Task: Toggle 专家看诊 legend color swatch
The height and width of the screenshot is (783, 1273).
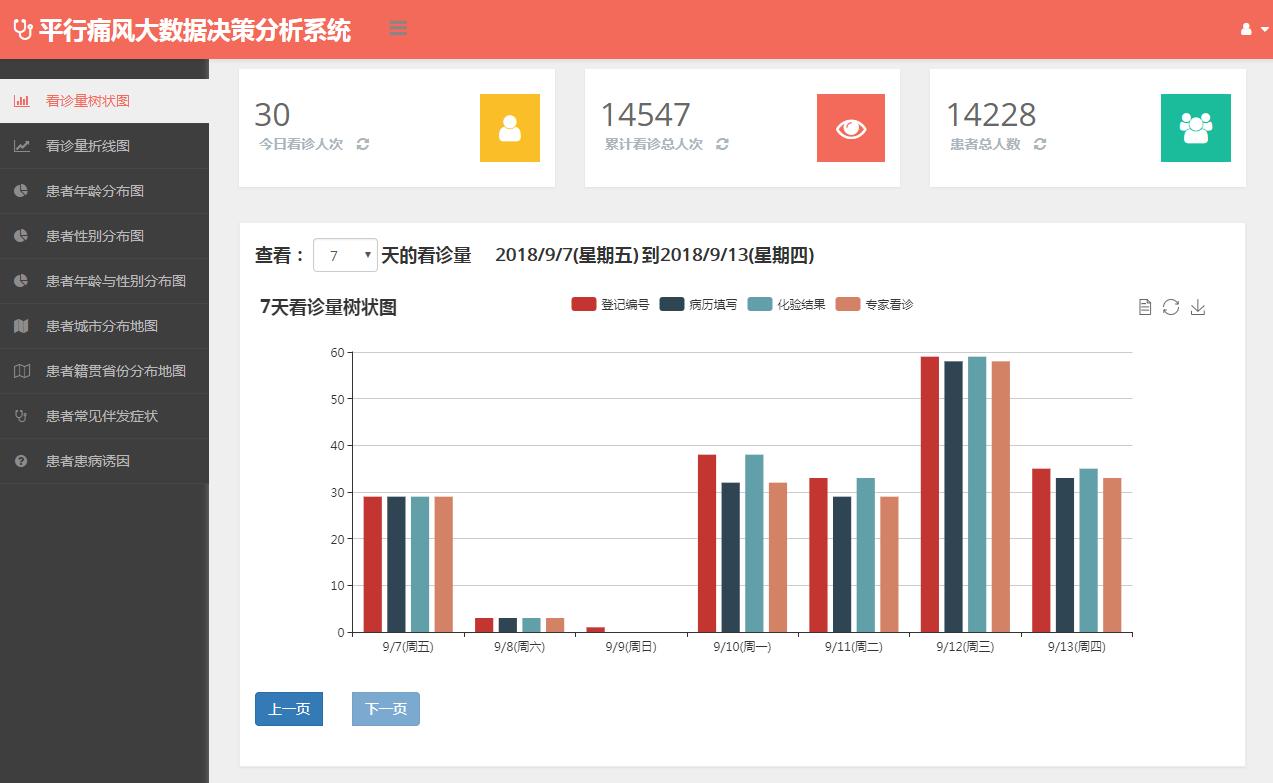Action: coord(848,304)
